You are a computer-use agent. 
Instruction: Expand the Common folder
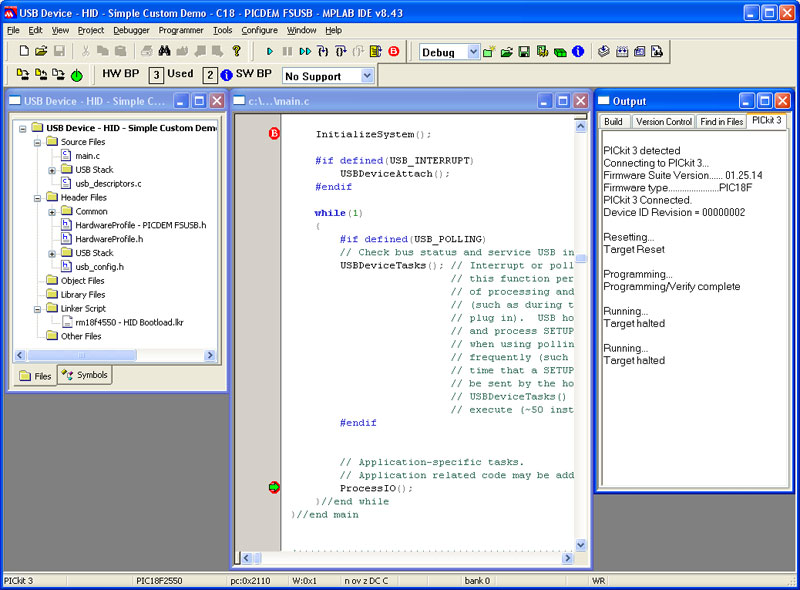(x=52, y=212)
